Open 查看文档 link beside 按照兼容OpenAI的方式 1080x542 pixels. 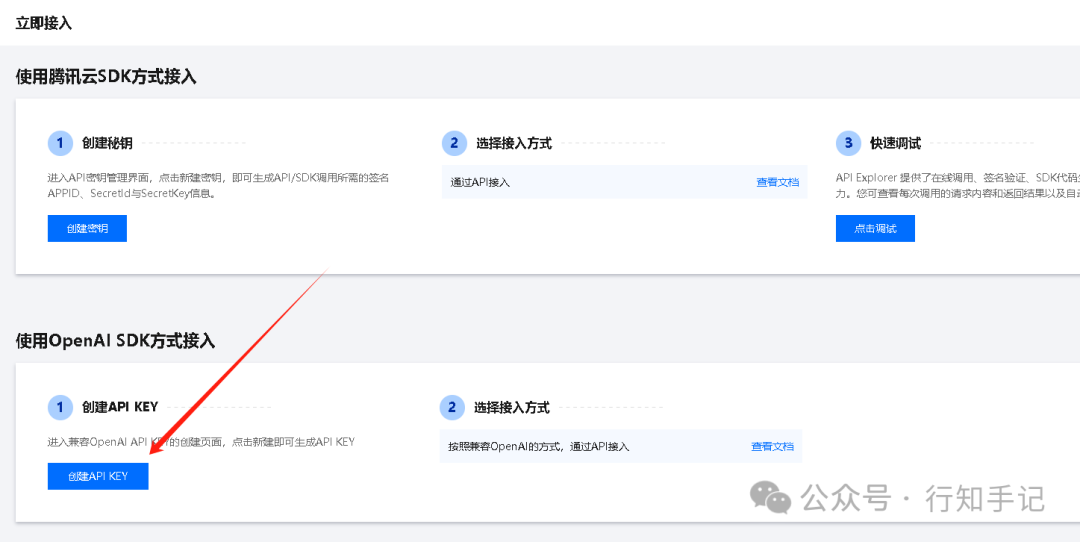point(772,446)
